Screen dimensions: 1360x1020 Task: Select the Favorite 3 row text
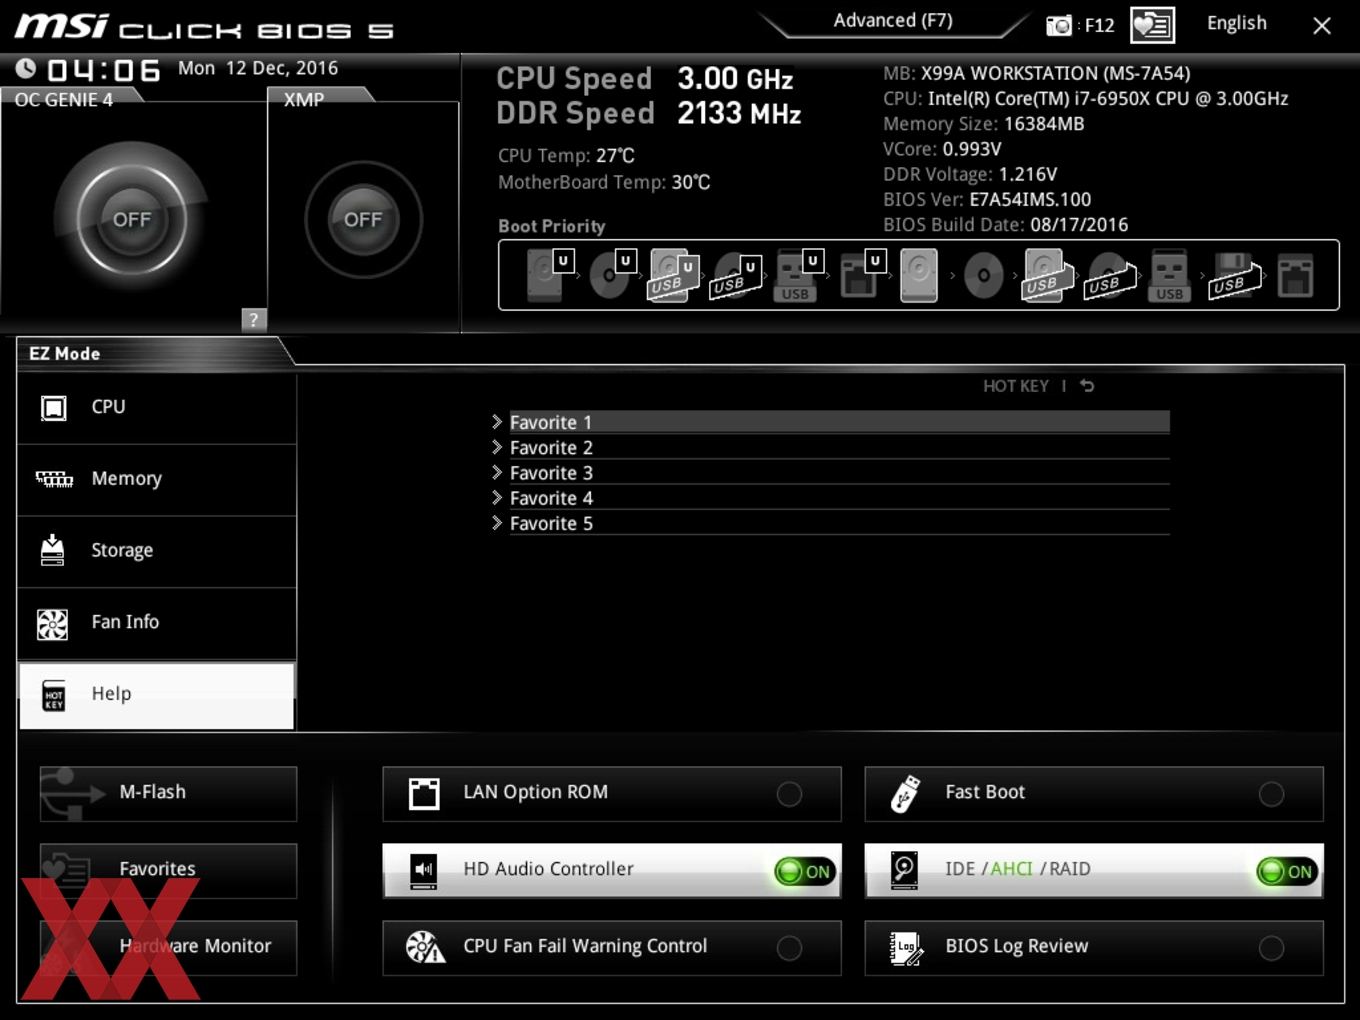pyautogui.click(x=551, y=472)
